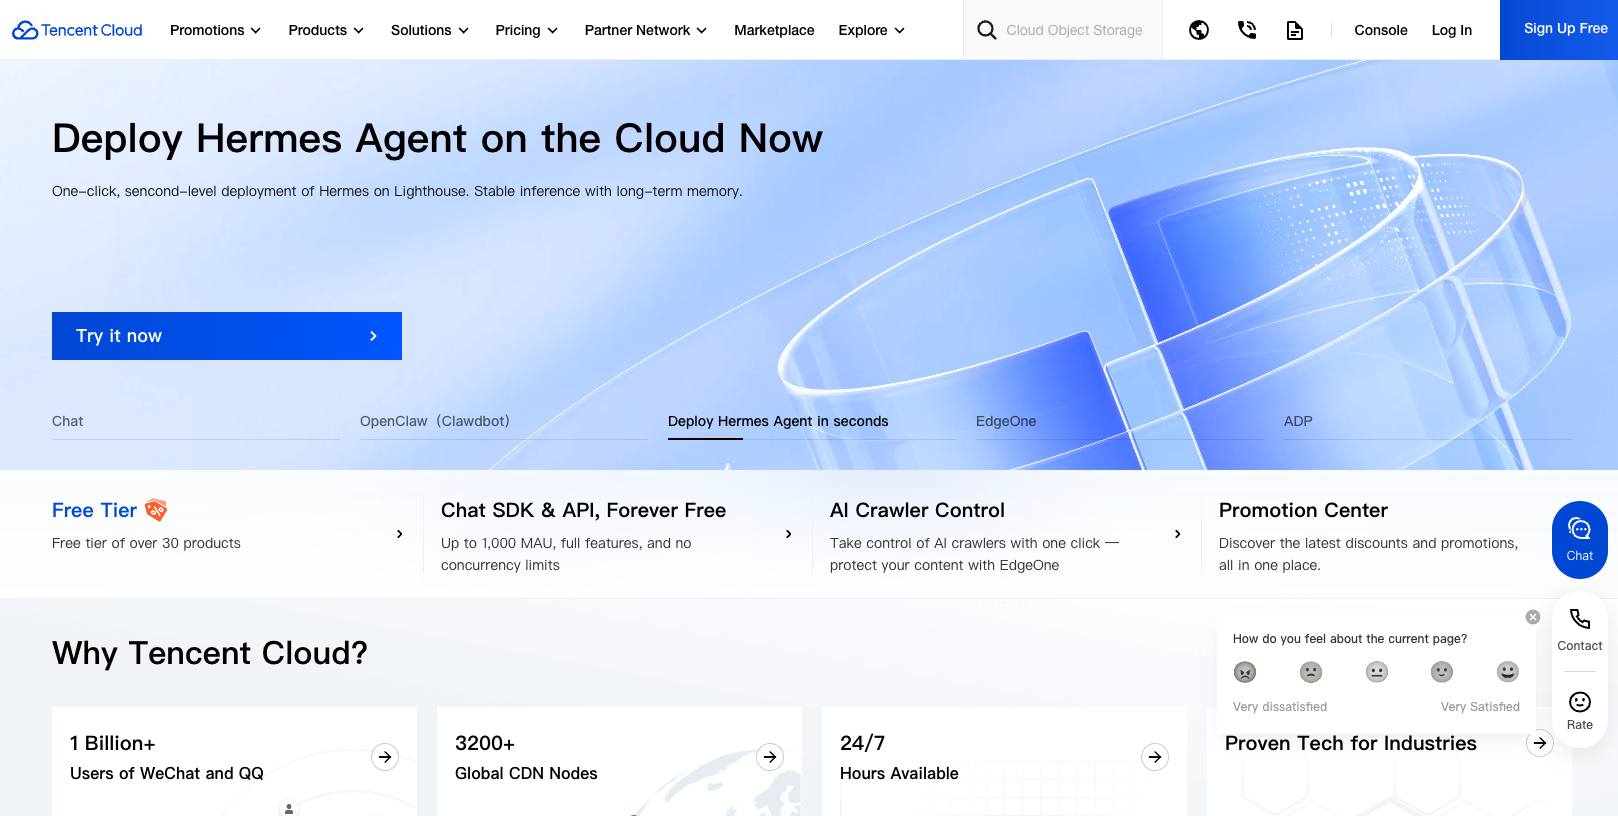Open the Promotion Center heading
The height and width of the screenshot is (816, 1618).
tap(1303, 510)
